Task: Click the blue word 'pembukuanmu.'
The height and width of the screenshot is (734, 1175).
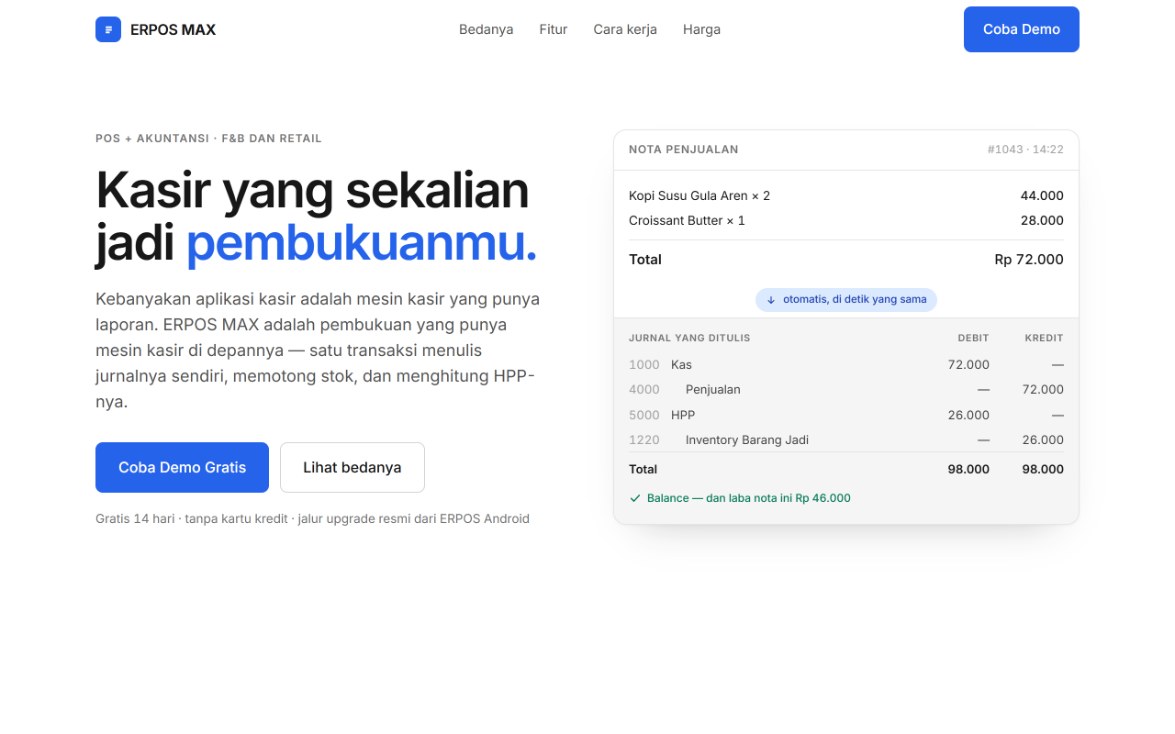Action: [361, 243]
